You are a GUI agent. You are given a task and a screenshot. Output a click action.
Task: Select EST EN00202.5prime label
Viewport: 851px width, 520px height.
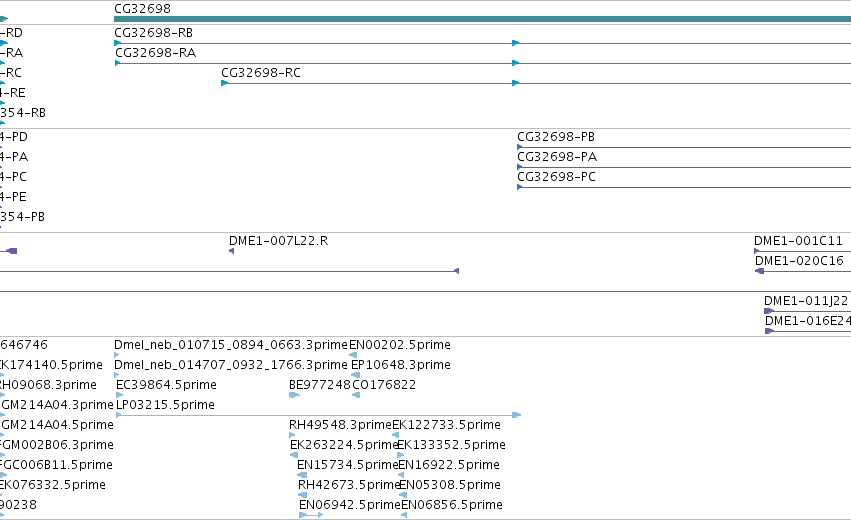pyautogui.click(x=399, y=345)
